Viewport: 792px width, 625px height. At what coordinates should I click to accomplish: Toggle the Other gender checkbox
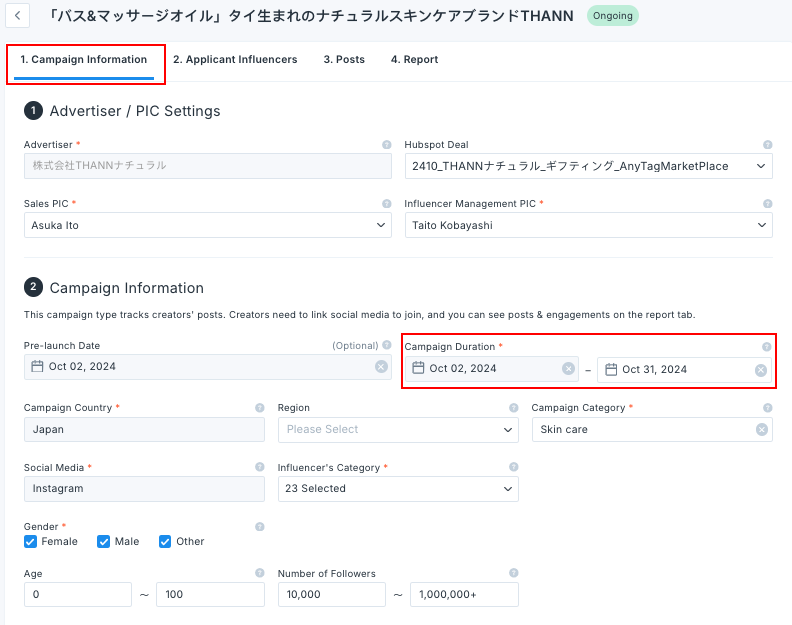[166, 541]
